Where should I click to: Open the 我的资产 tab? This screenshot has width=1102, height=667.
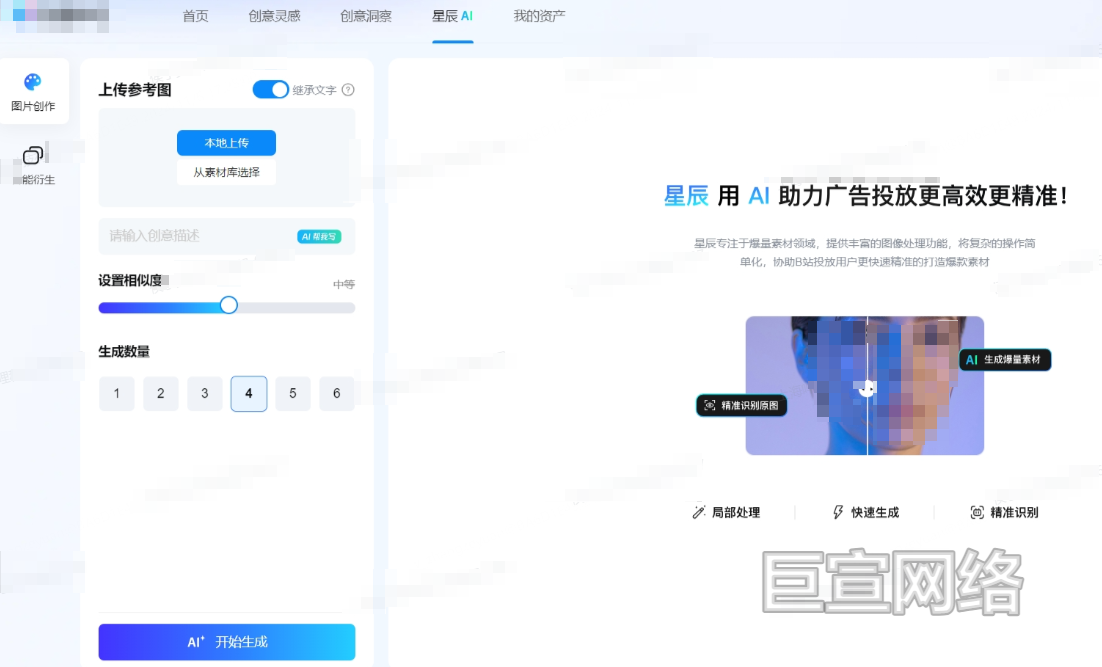539,16
